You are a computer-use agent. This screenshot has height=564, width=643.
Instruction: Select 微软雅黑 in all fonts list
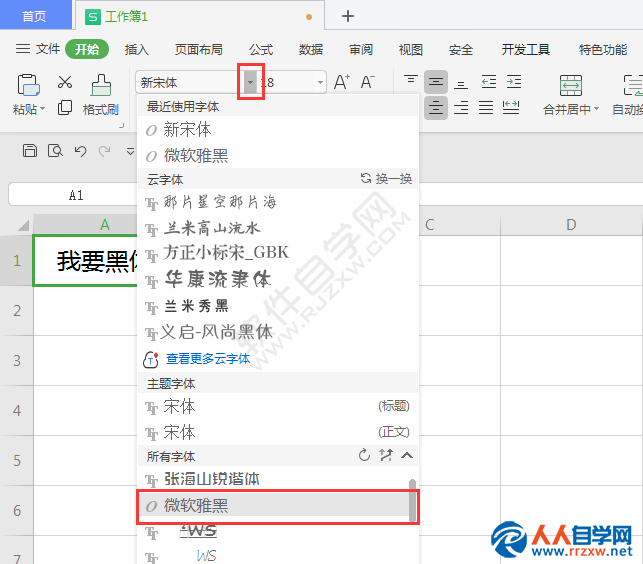(x=274, y=505)
